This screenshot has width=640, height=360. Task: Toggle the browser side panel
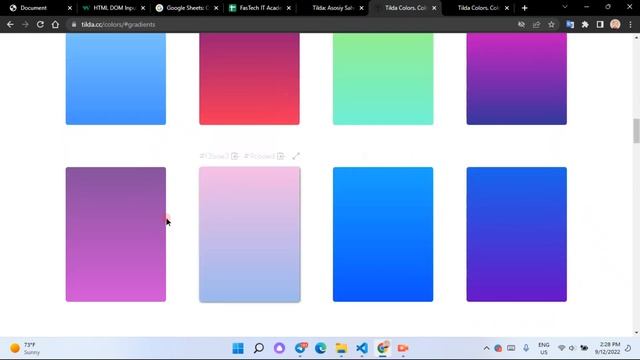pyautogui.click(x=600, y=24)
